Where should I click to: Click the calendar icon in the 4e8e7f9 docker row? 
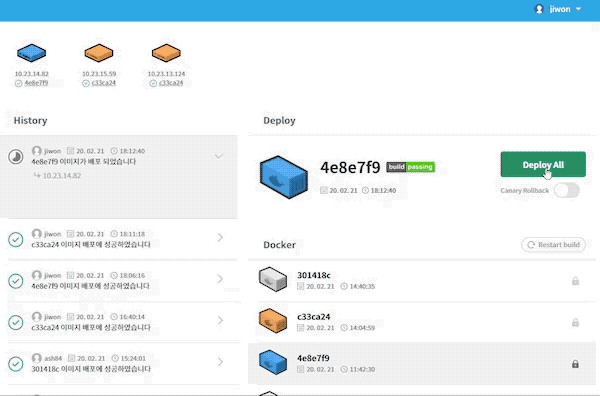point(300,369)
